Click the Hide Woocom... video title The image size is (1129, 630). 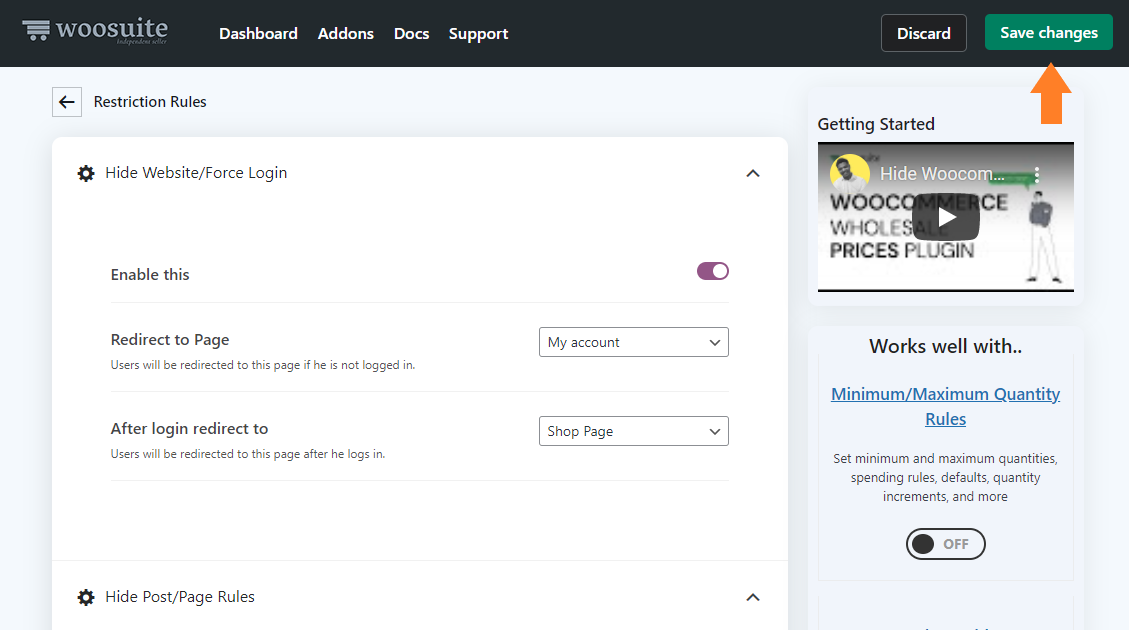tap(942, 174)
